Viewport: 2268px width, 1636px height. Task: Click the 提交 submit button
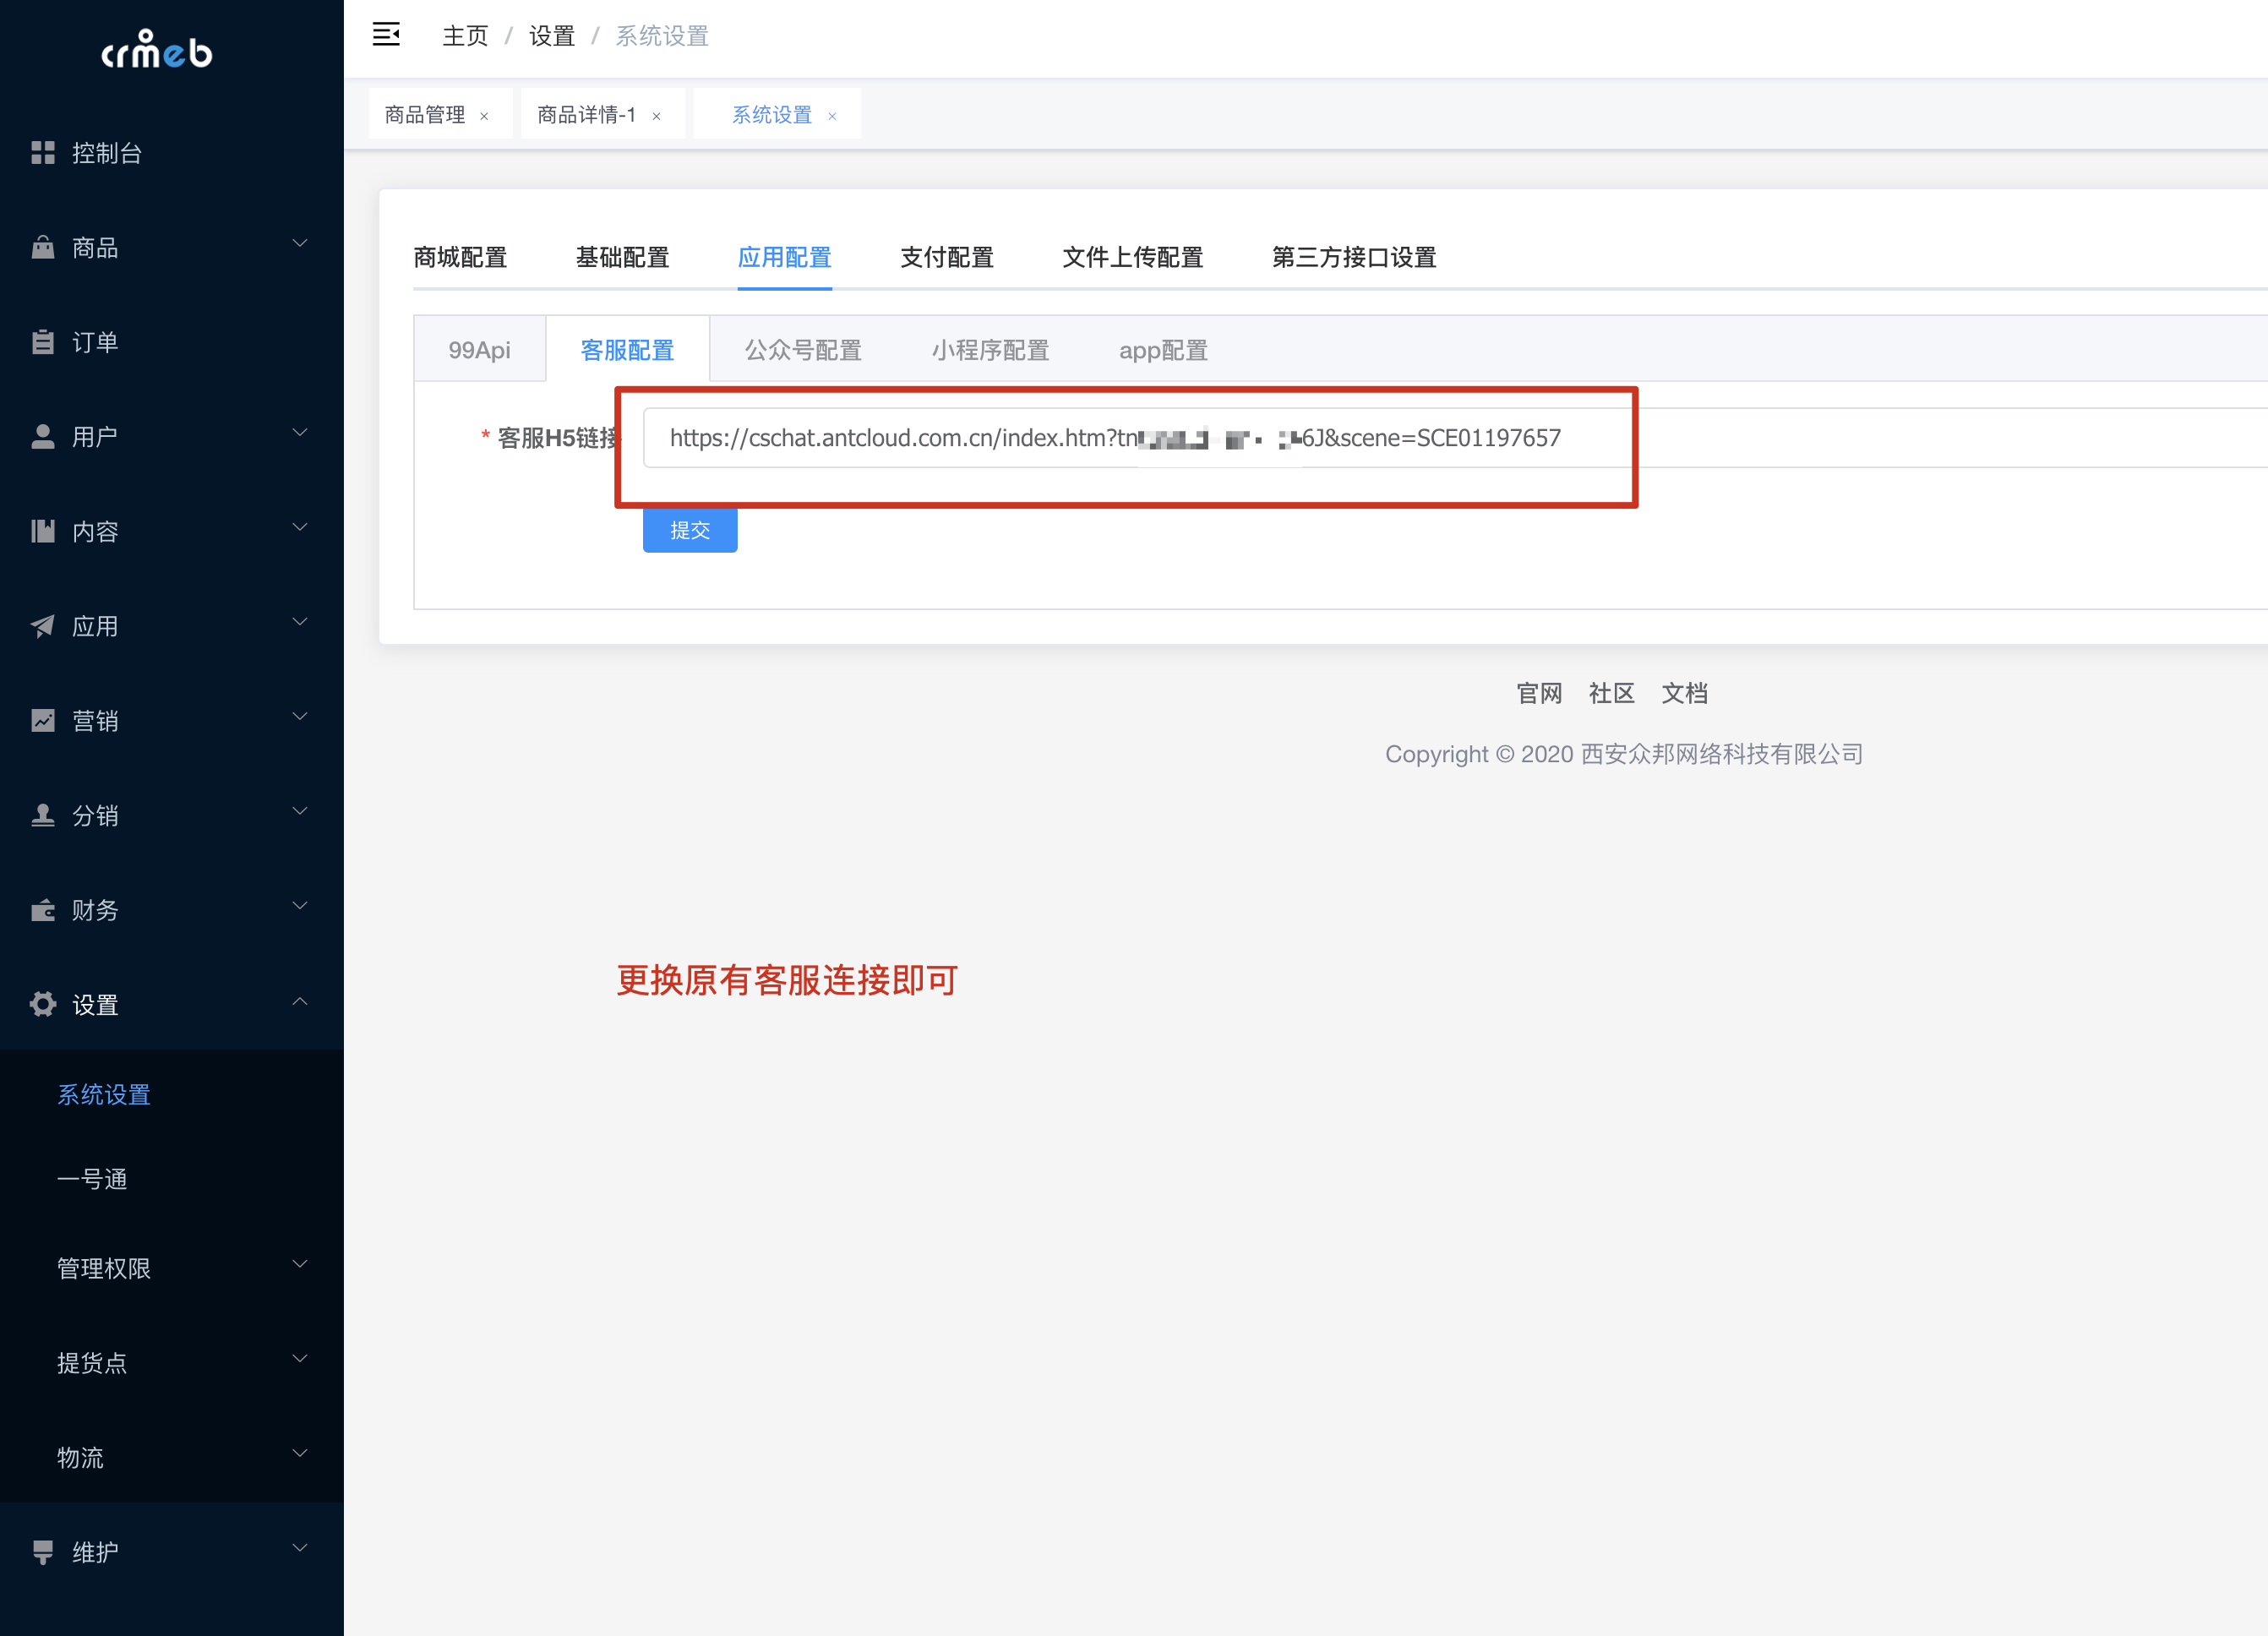click(689, 530)
